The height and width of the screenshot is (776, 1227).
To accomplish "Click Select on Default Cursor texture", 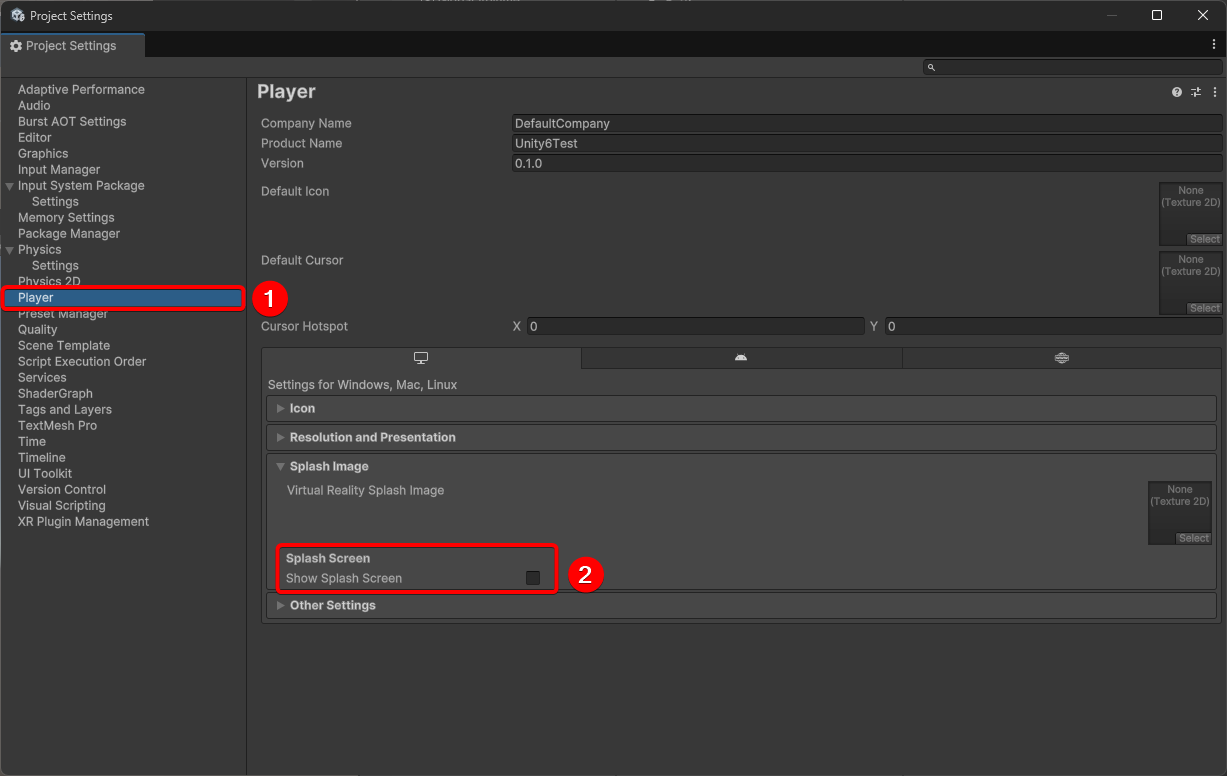I will 1204,308.
